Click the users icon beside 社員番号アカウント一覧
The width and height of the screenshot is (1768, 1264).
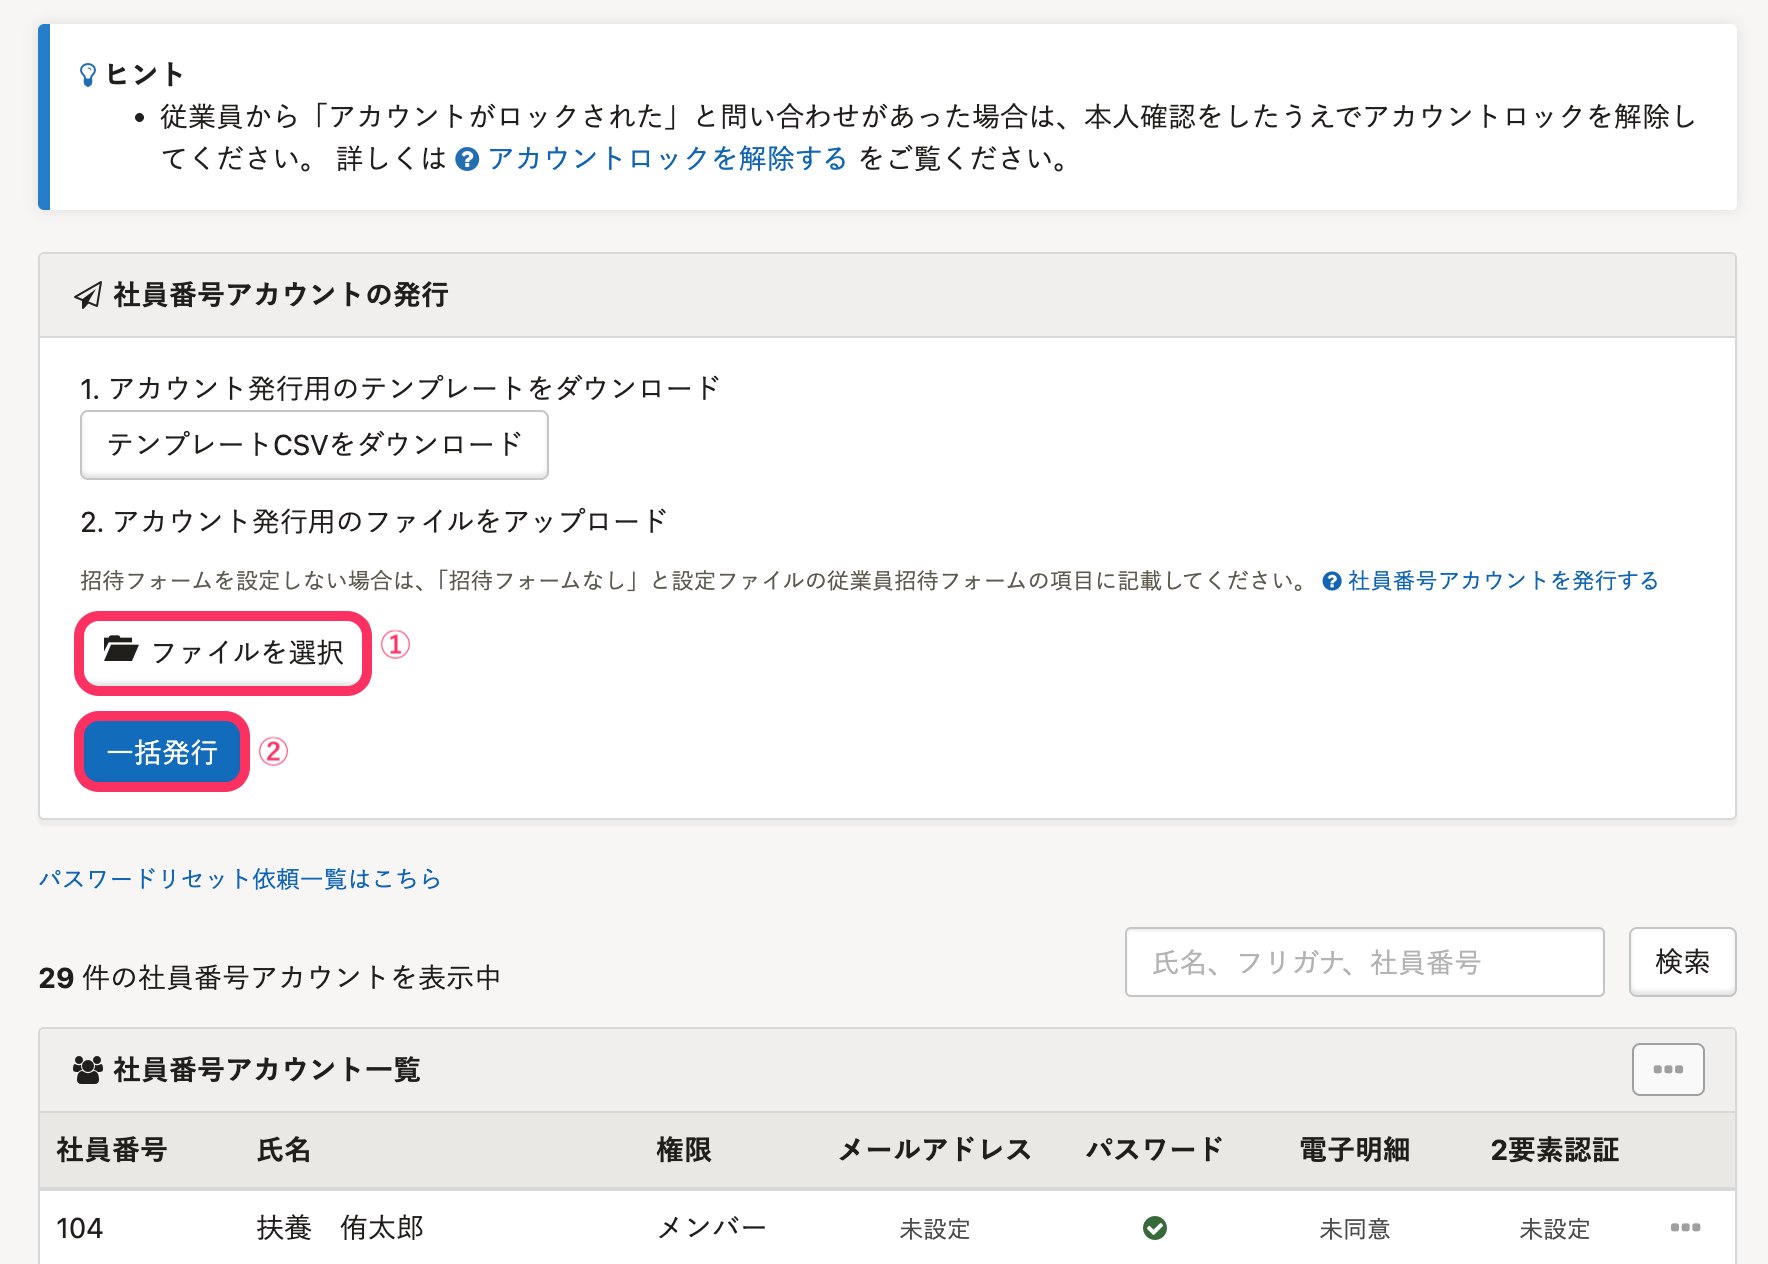click(x=88, y=1070)
